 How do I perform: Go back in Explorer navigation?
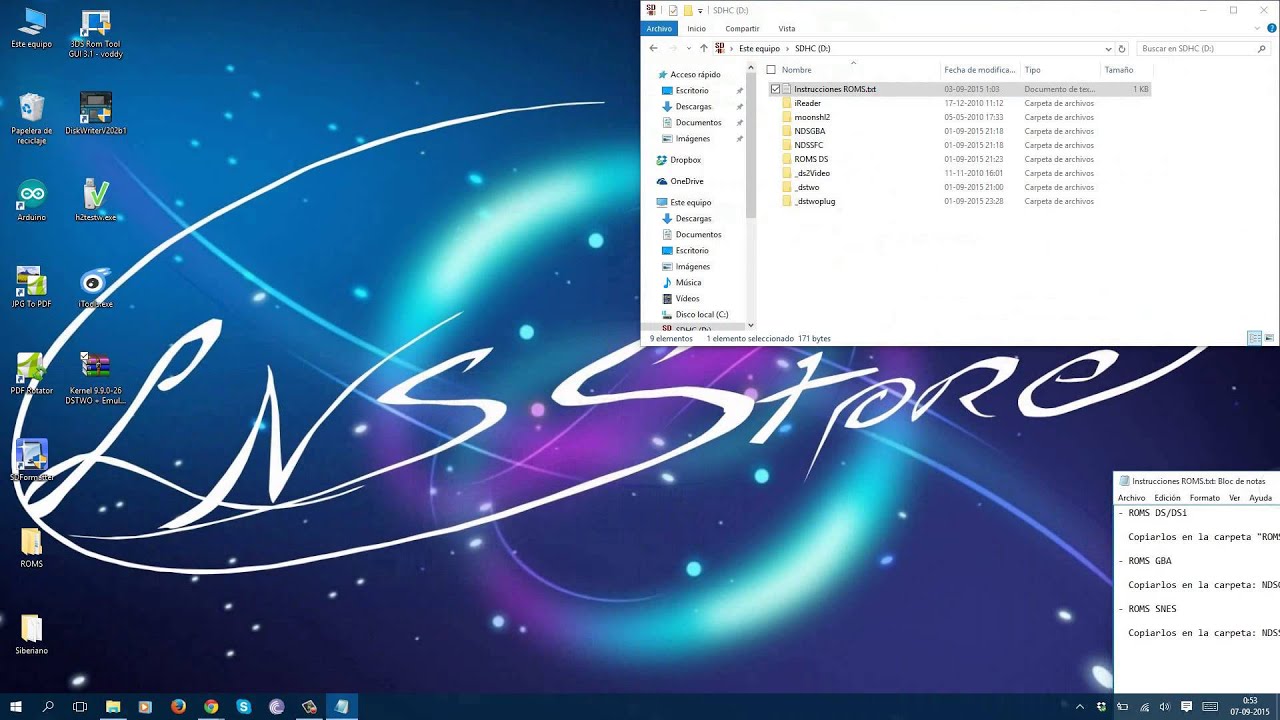click(653, 48)
